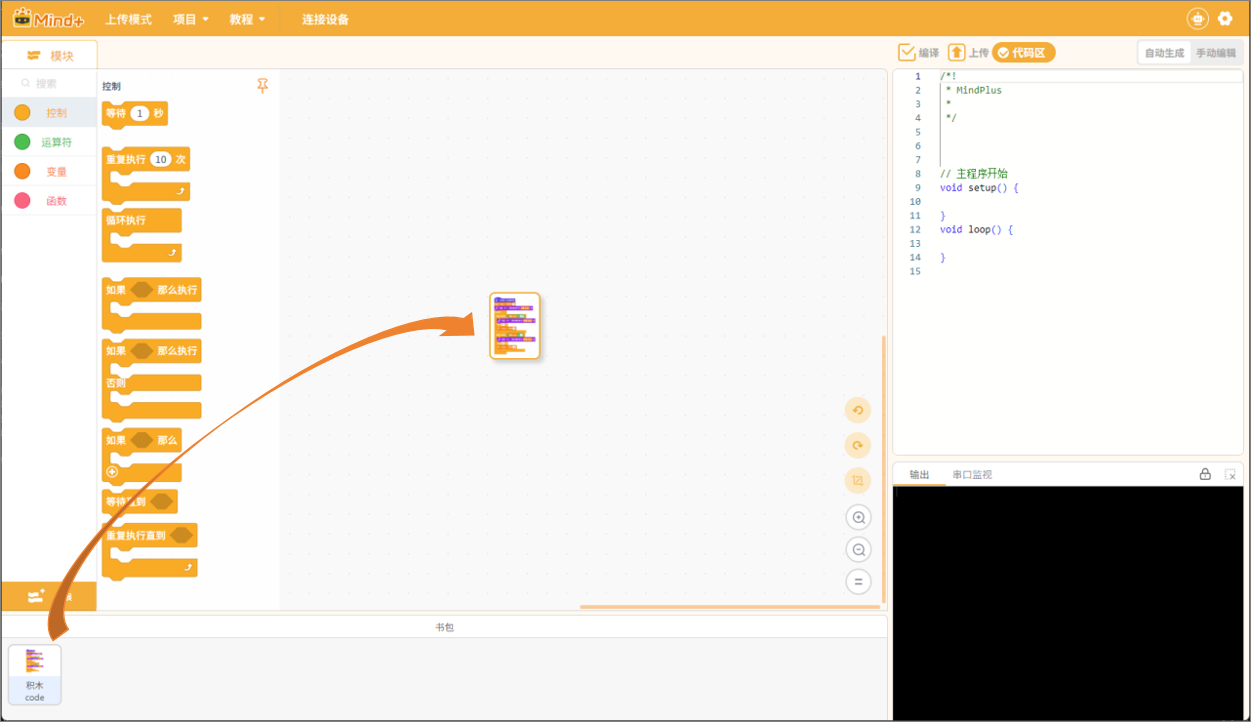Click the * MindPlus comment line
The width and height of the screenshot is (1252, 723).
(x=973, y=90)
